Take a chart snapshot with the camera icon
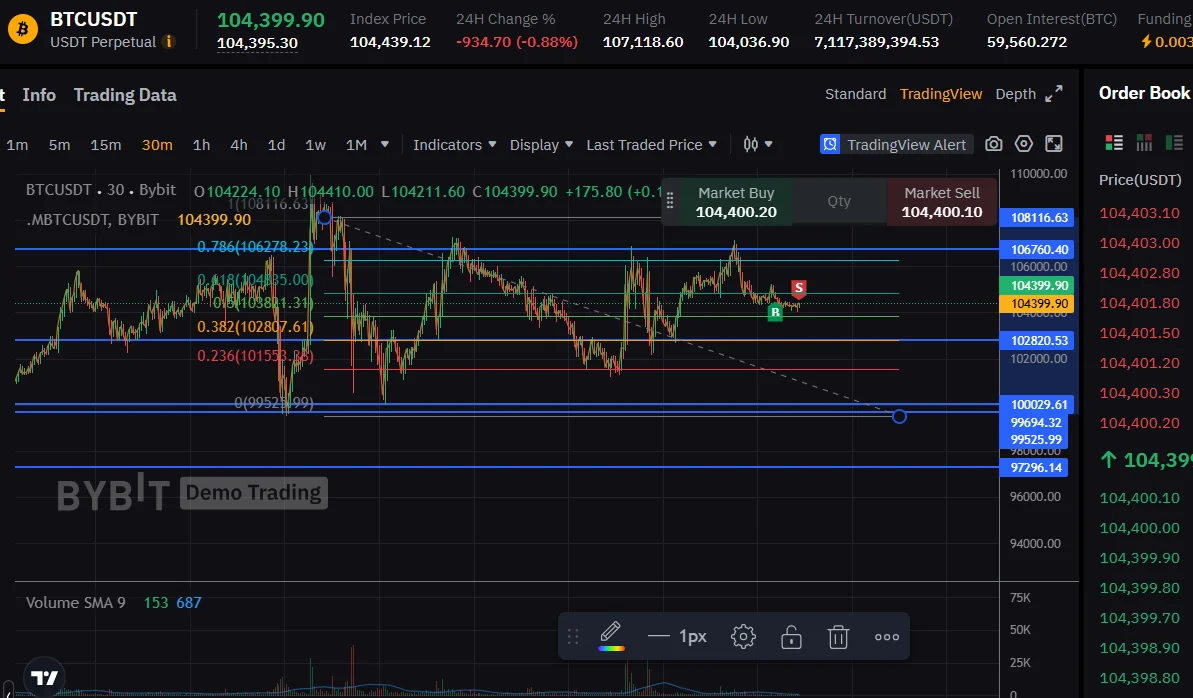Viewport: 1193px width, 698px height. pos(994,144)
